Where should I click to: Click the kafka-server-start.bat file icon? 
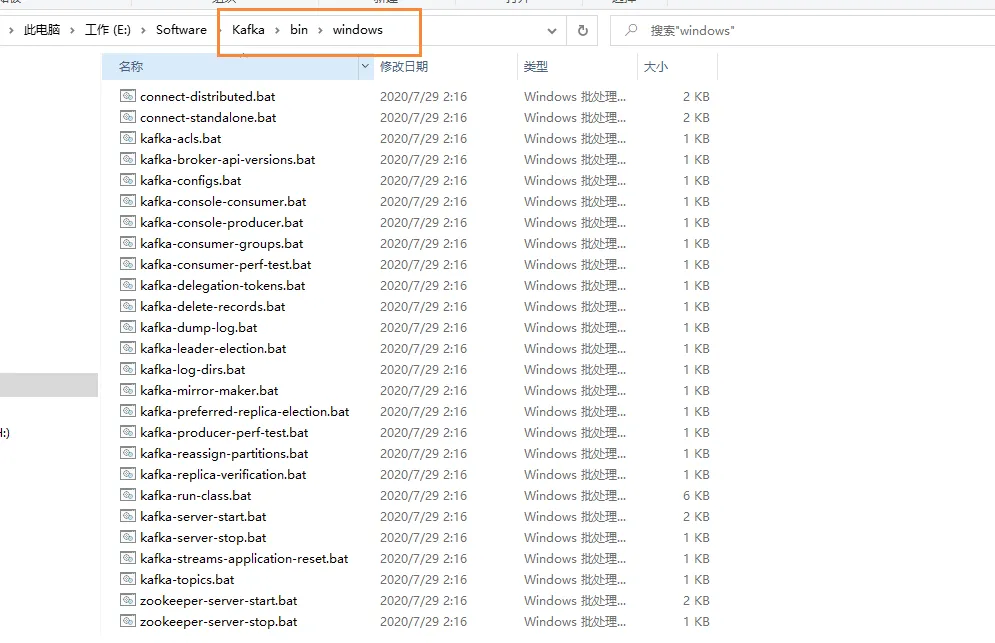pyautogui.click(x=127, y=517)
